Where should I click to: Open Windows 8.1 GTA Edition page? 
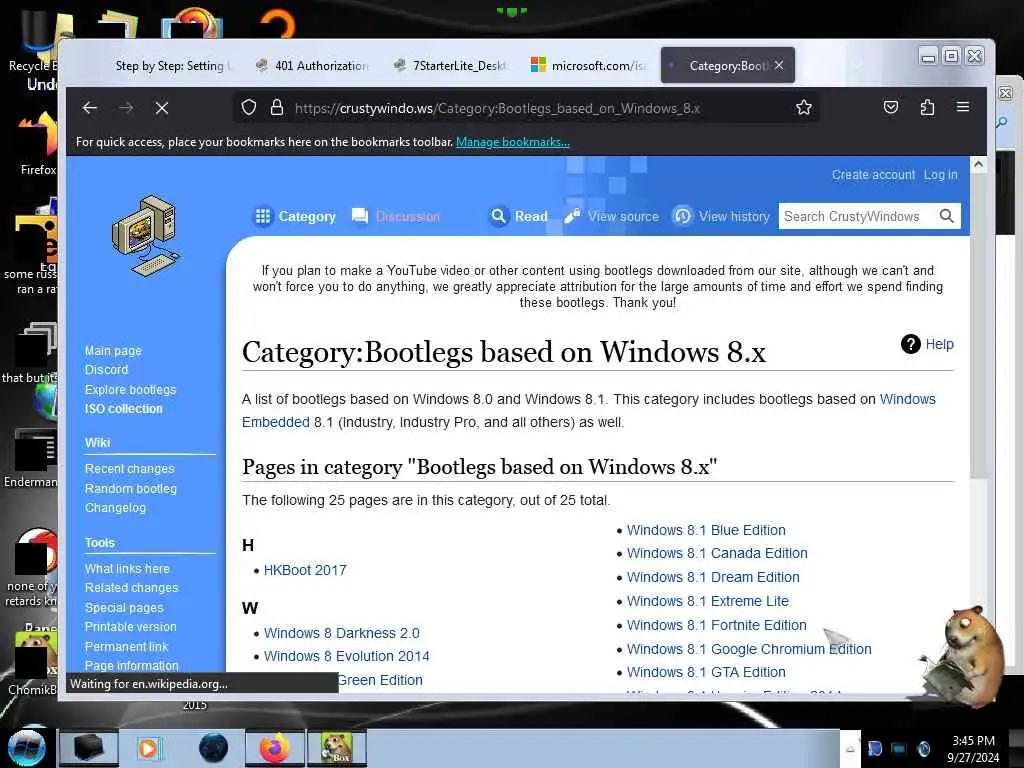click(706, 672)
